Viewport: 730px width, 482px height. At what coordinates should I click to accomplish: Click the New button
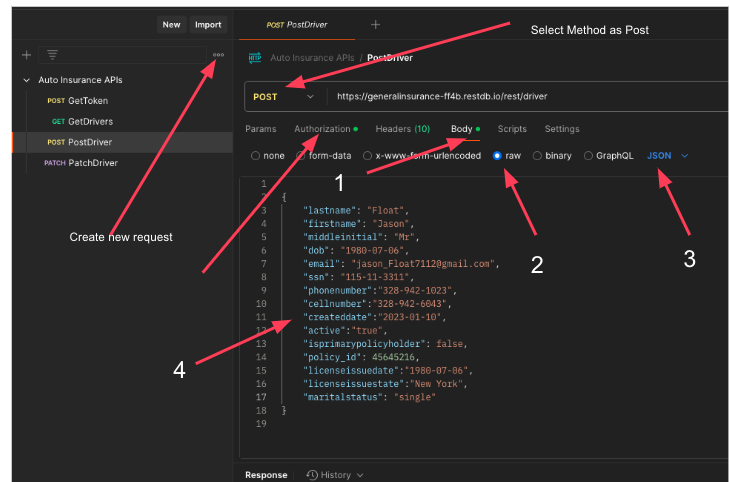(171, 25)
